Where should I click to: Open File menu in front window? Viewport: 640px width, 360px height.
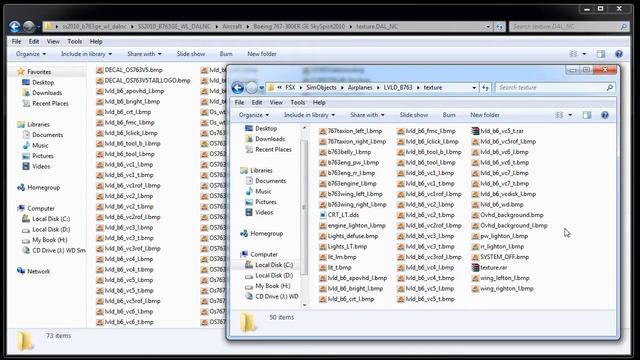pyautogui.click(x=240, y=102)
